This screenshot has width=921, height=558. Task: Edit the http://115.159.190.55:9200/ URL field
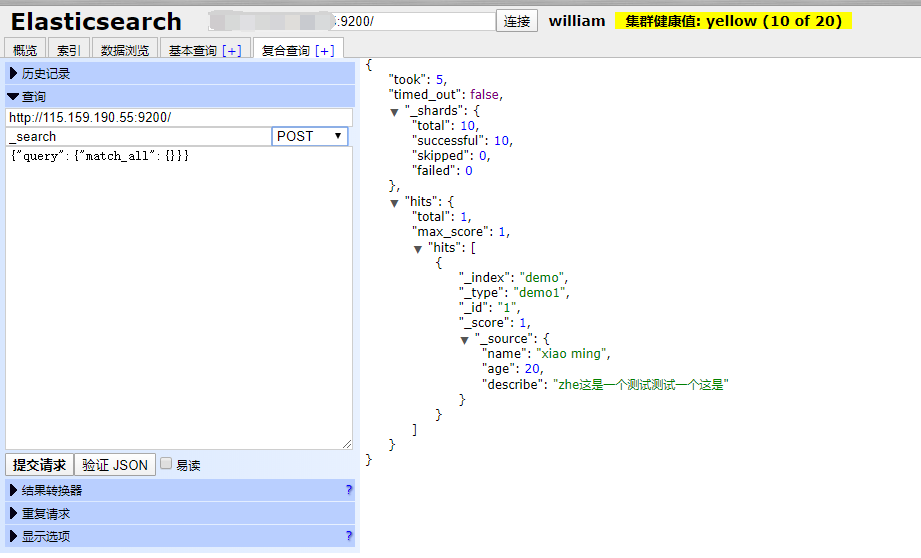(179, 117)
